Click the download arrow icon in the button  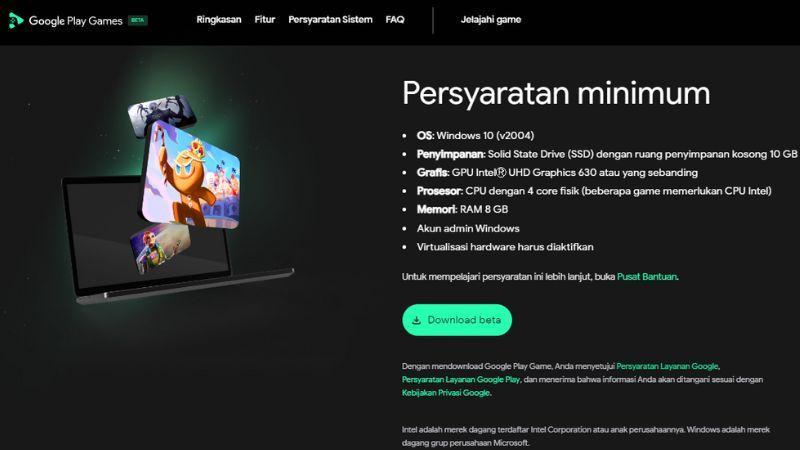click(416, 320)
